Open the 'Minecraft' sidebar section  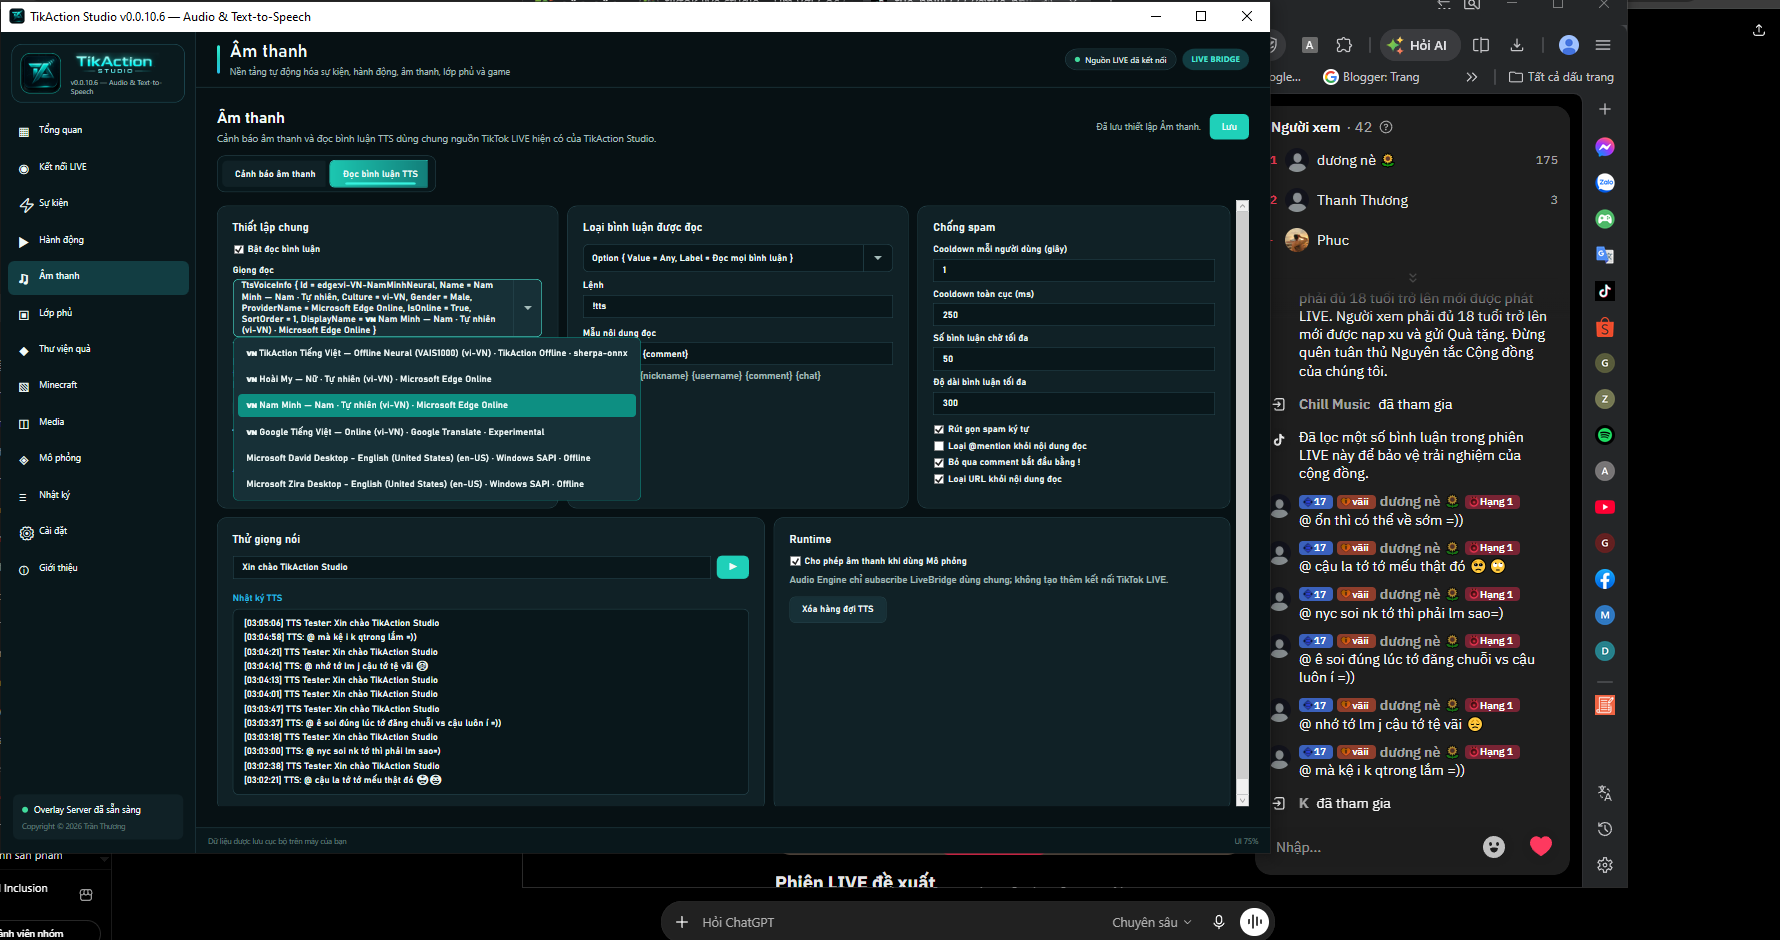click(98, 385)
